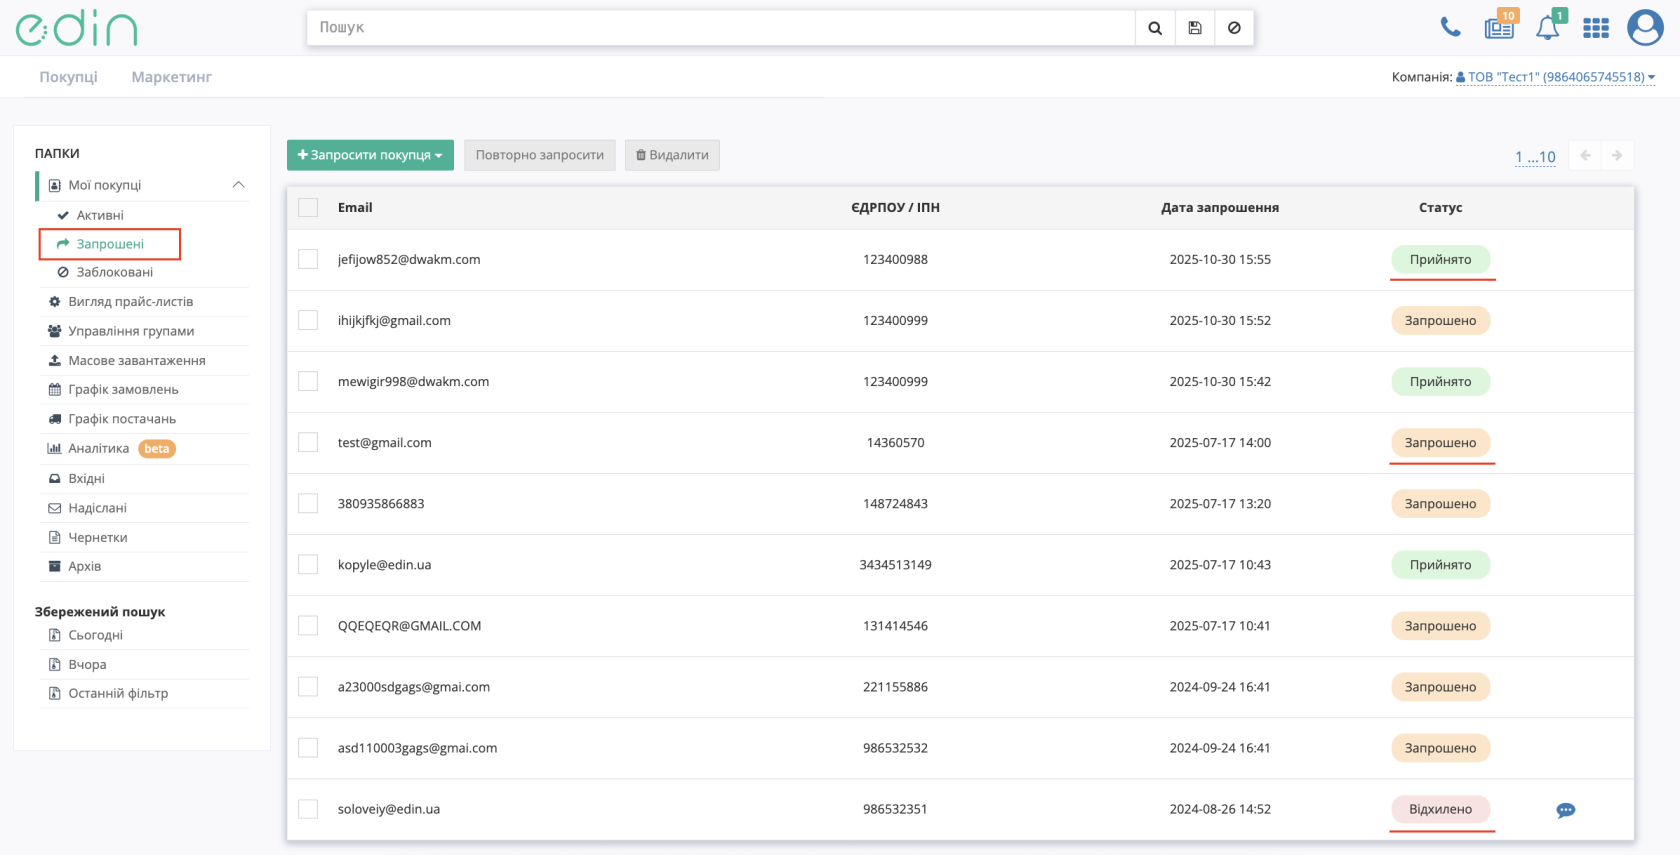The image size is (1680, 855).
Task: Collapse the Мої покупці folder chevron
Action: click(238, 185)
